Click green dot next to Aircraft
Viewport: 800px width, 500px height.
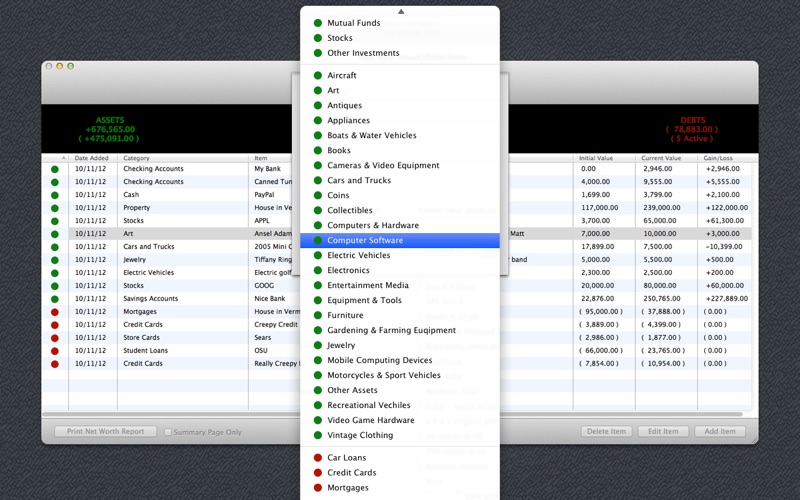pyautogui.click(x=318, y=75)
